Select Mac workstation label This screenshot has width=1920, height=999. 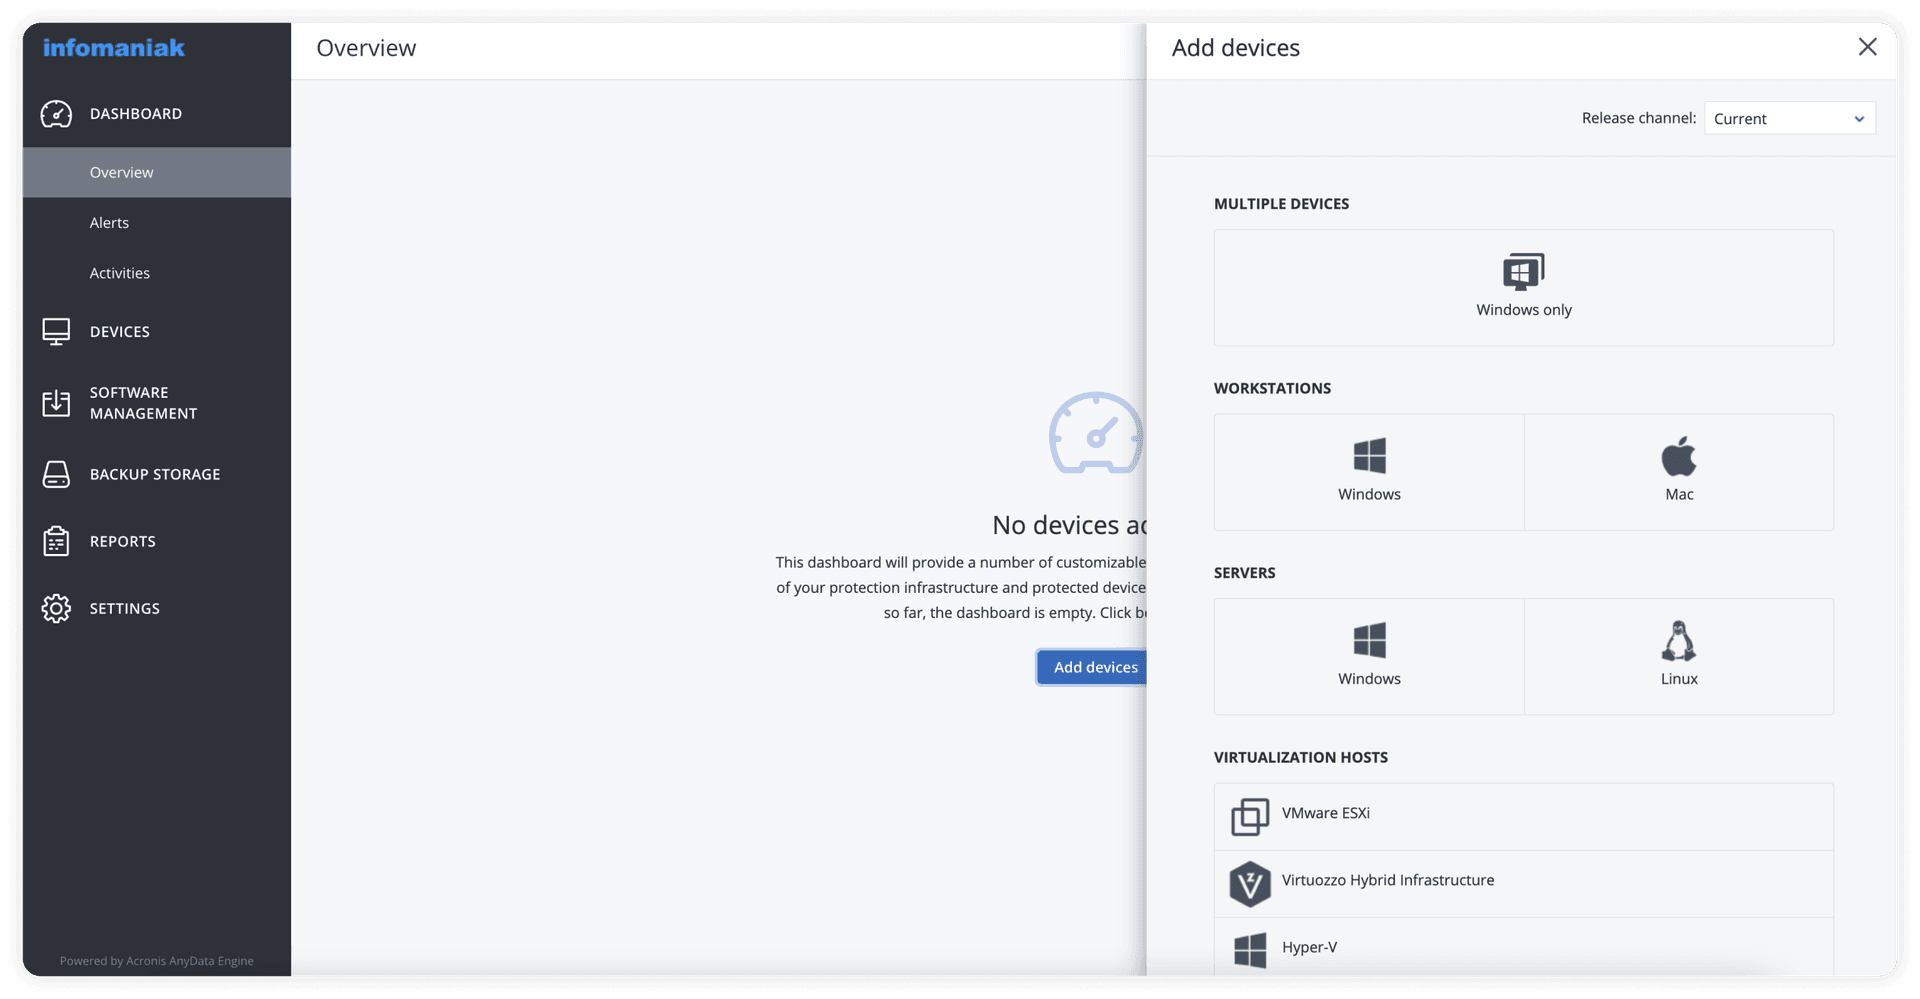pos(1679,494)
